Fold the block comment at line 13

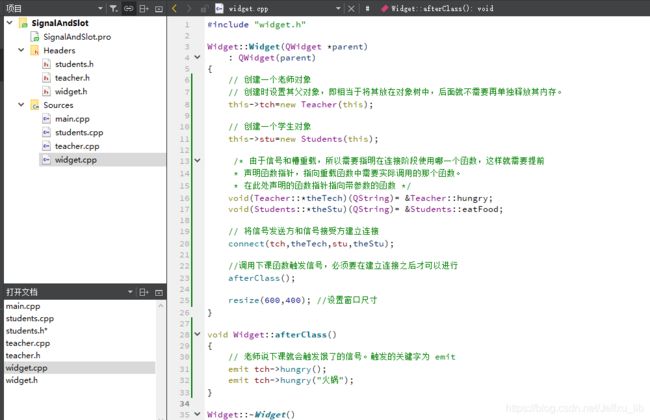[198, 160]
